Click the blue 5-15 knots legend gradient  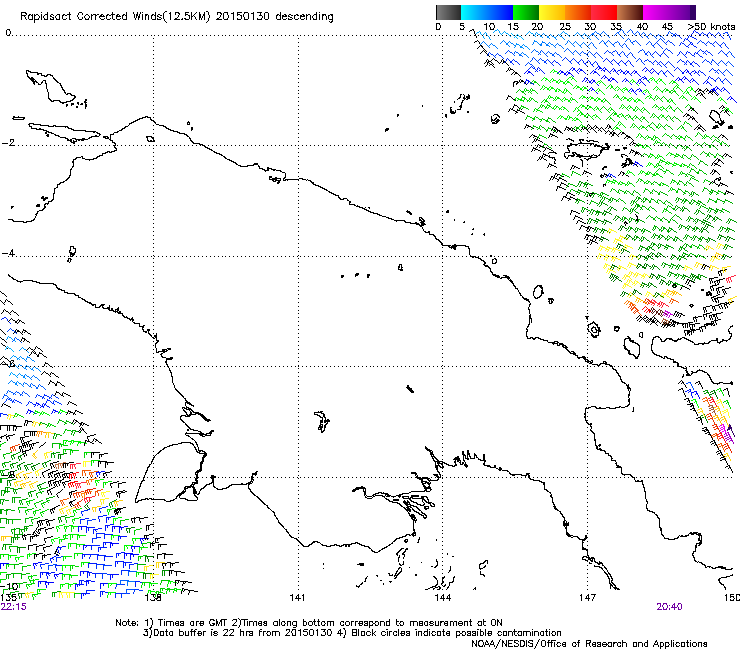pos(487,12)
